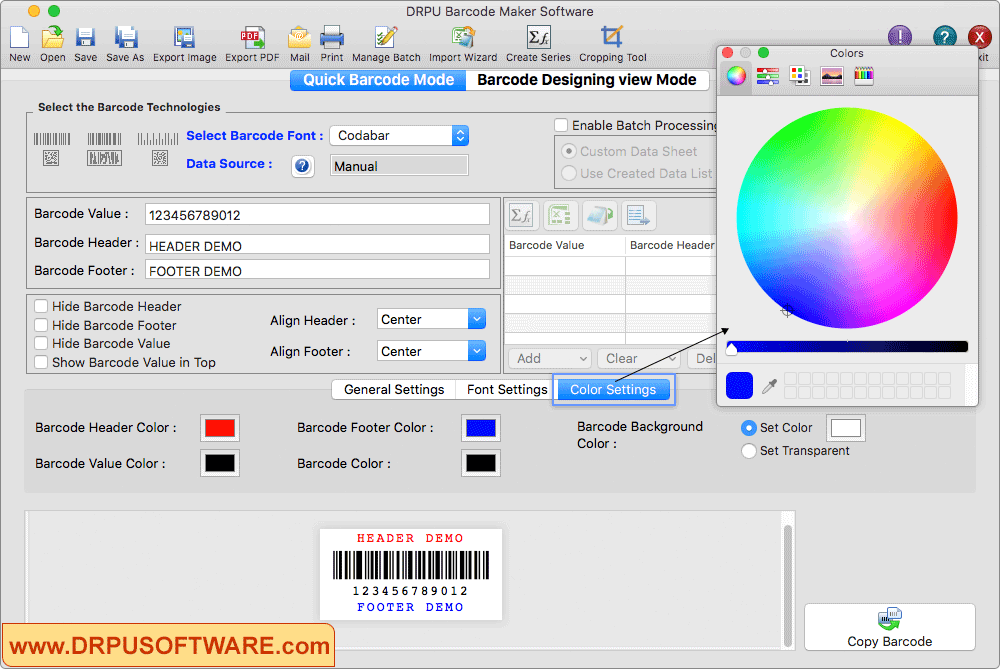Click the export list icon above batch table
This screenshot has height=669, width=1000.
click(638, 216)
